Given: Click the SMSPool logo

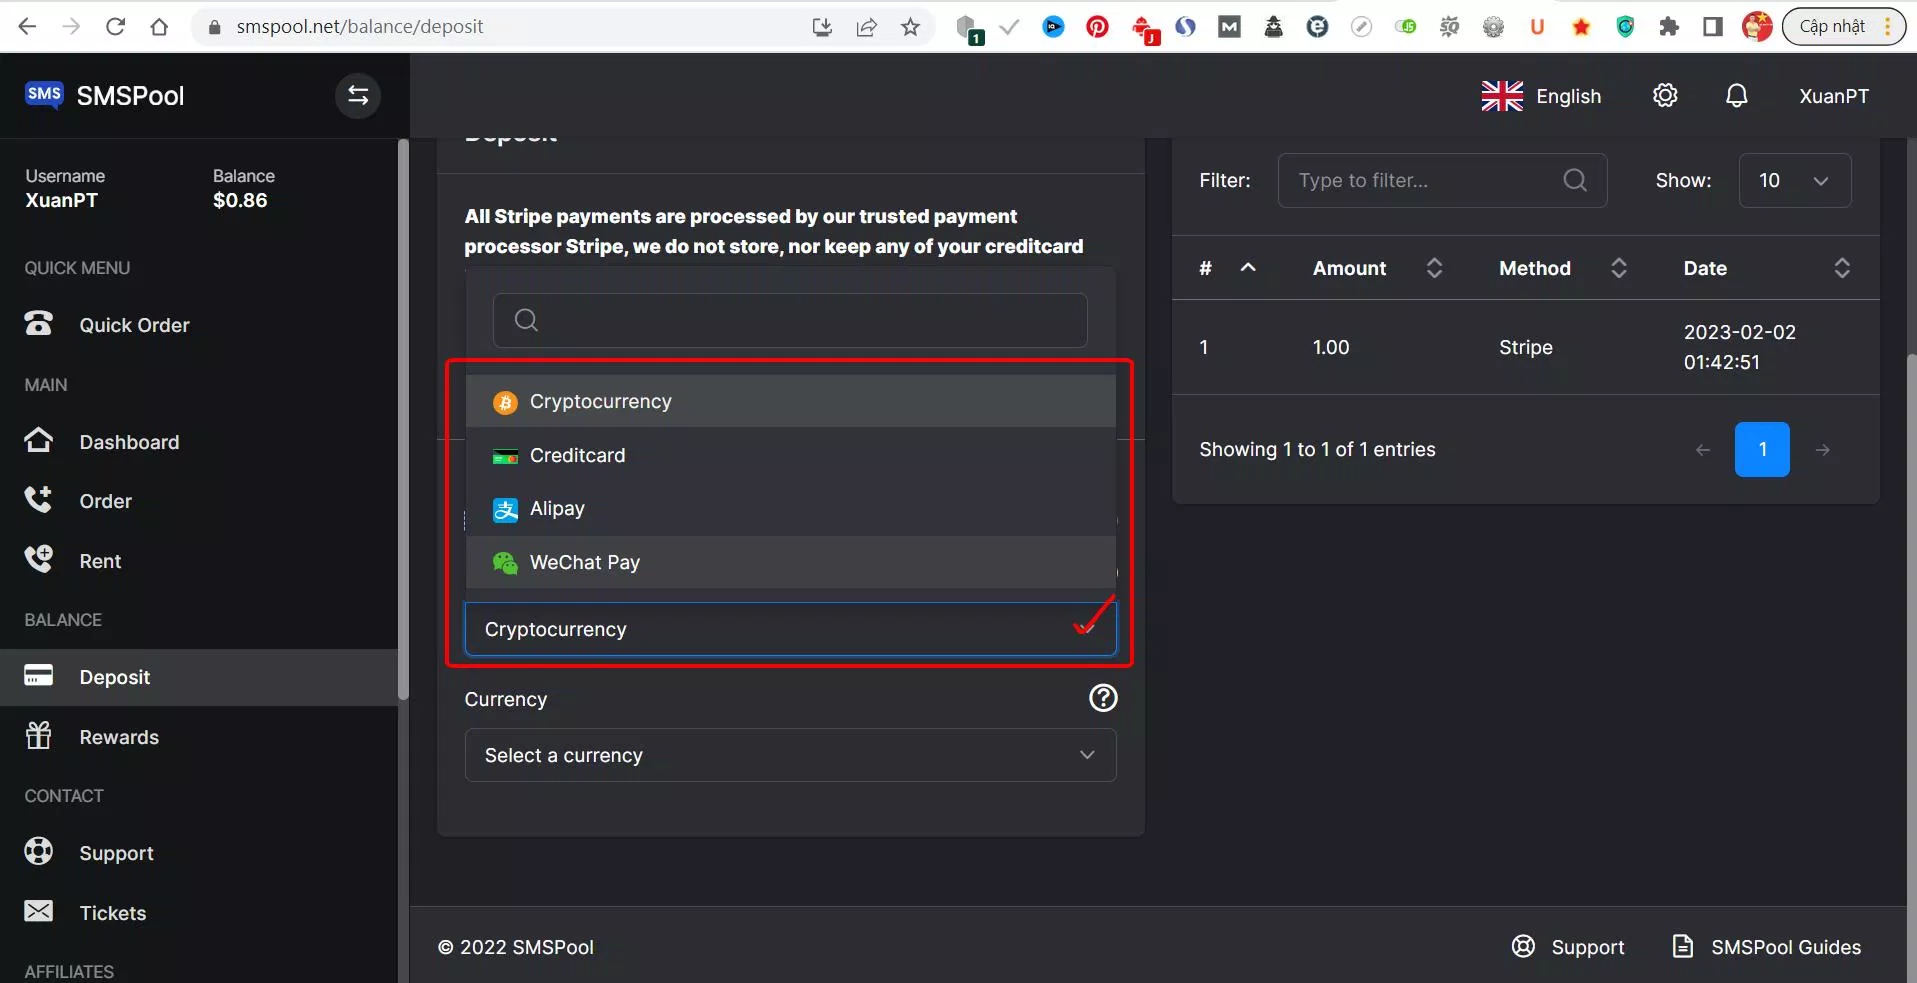Looking at the screenshot, I should tap(104, 96).
